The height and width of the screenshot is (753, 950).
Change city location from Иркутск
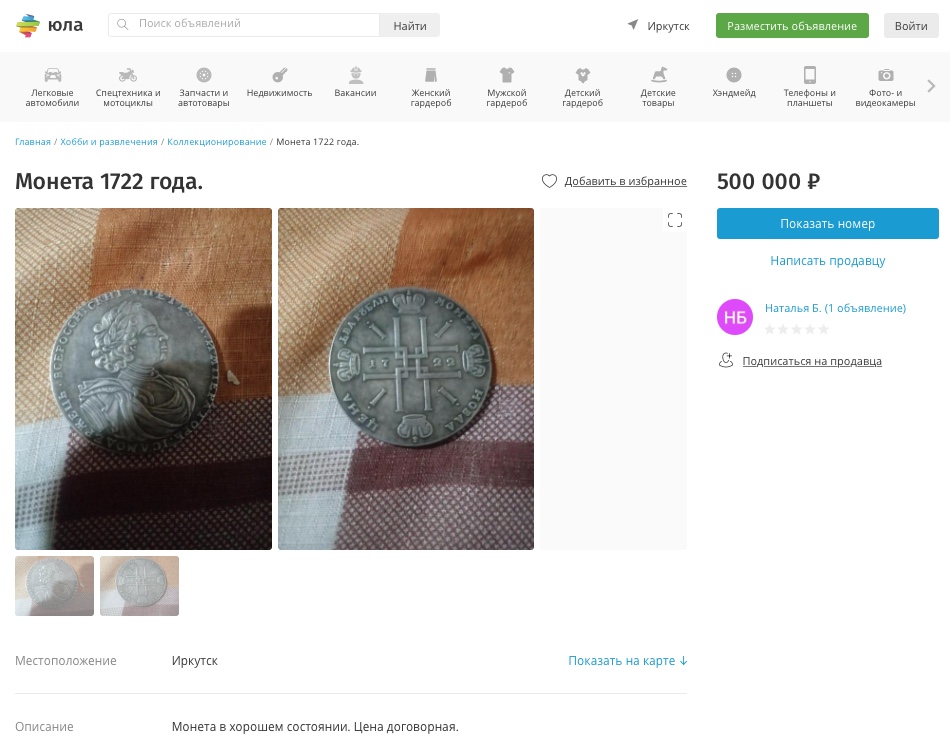point(658,26)
